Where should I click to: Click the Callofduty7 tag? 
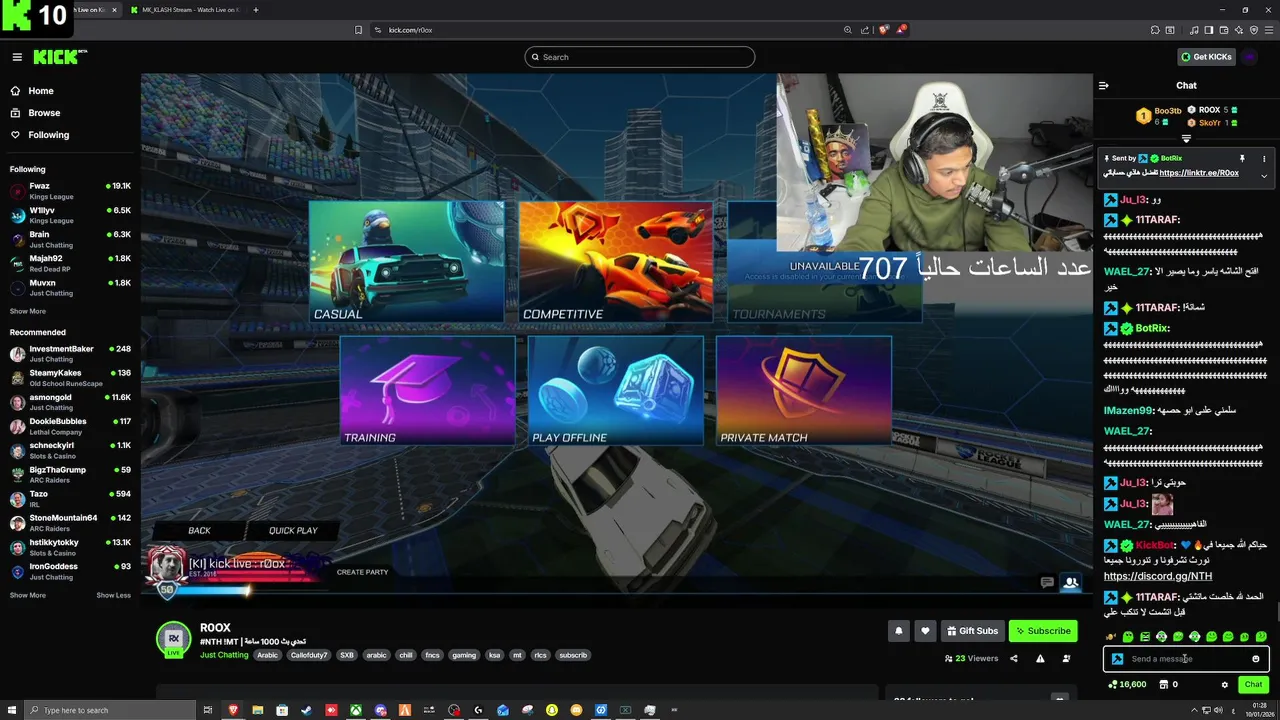(x=309, y=656)
